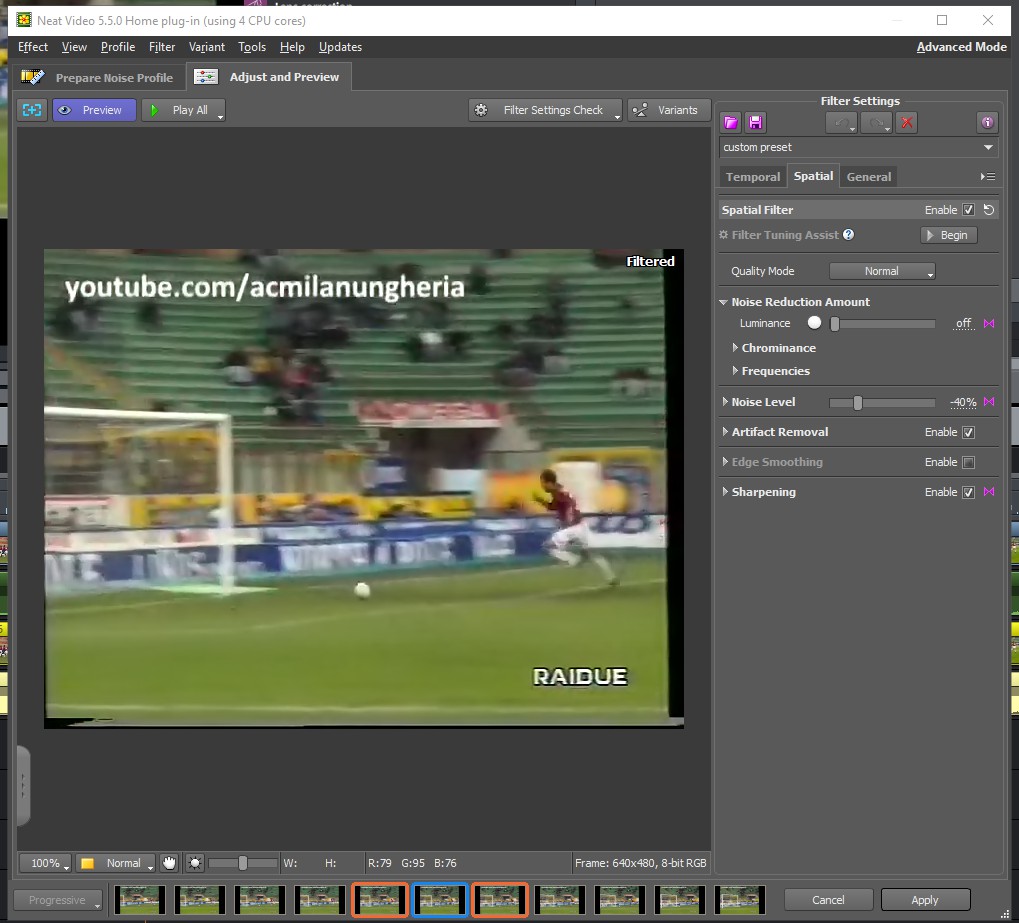Click the brightness sun icon

click(195, 863)
